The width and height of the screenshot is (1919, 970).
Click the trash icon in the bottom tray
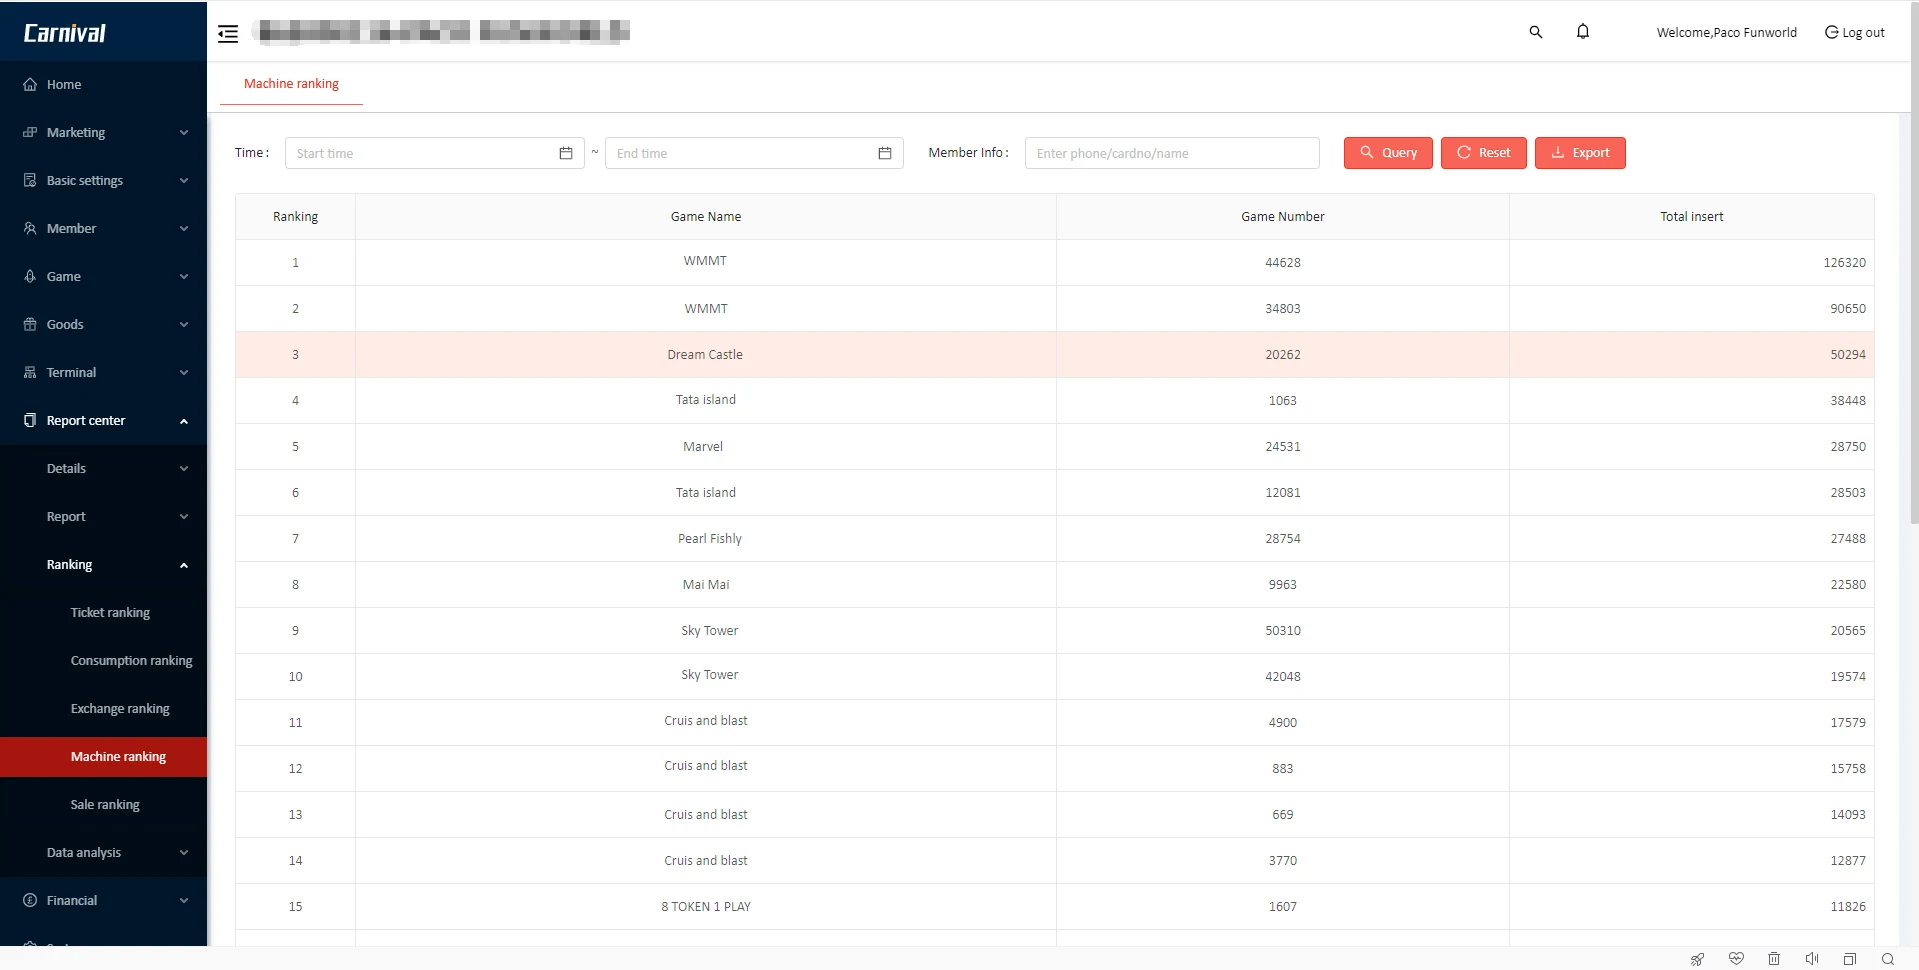point(1775,958)
